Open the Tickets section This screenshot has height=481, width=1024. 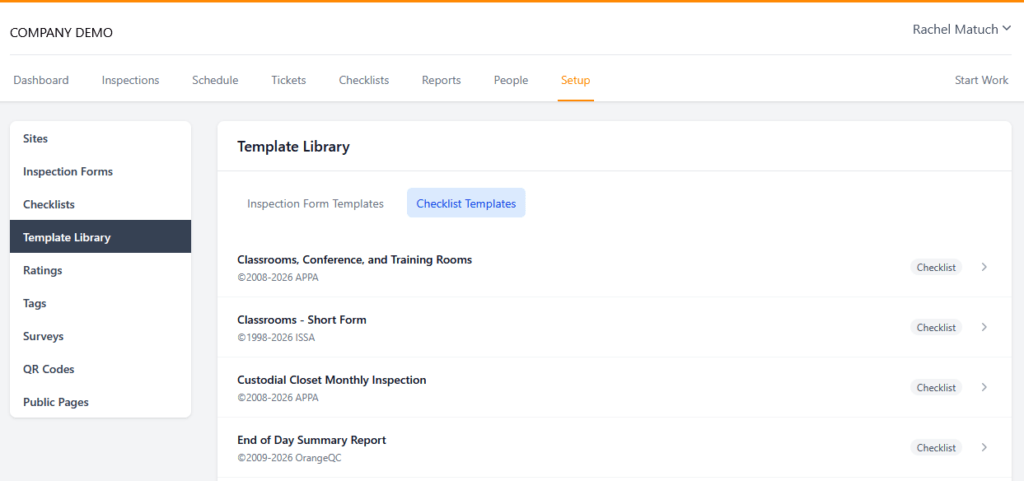point(288,80)
